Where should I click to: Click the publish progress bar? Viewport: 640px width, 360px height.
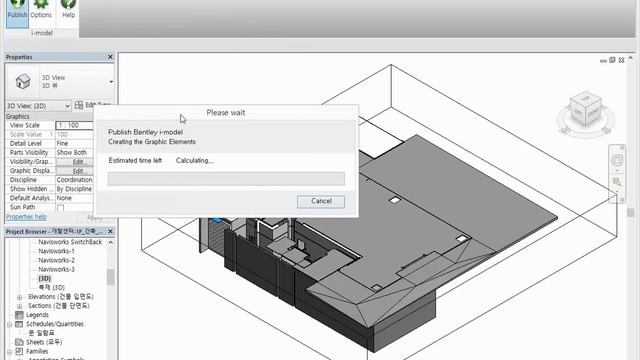(x=226, y=179)
